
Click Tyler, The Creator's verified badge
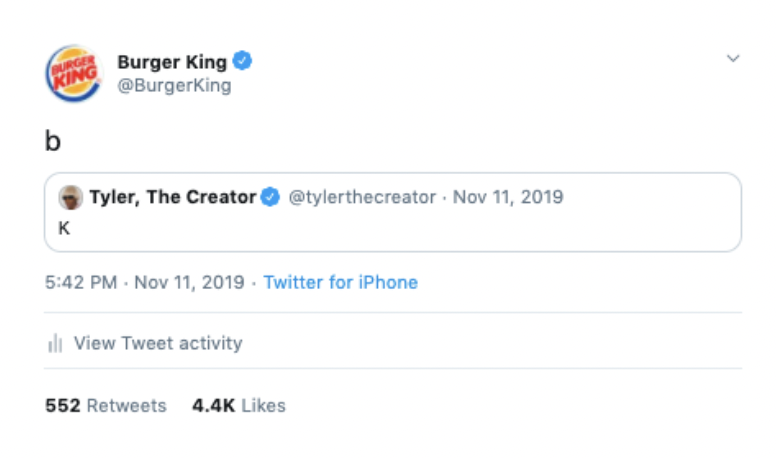[x=270, y=197]
